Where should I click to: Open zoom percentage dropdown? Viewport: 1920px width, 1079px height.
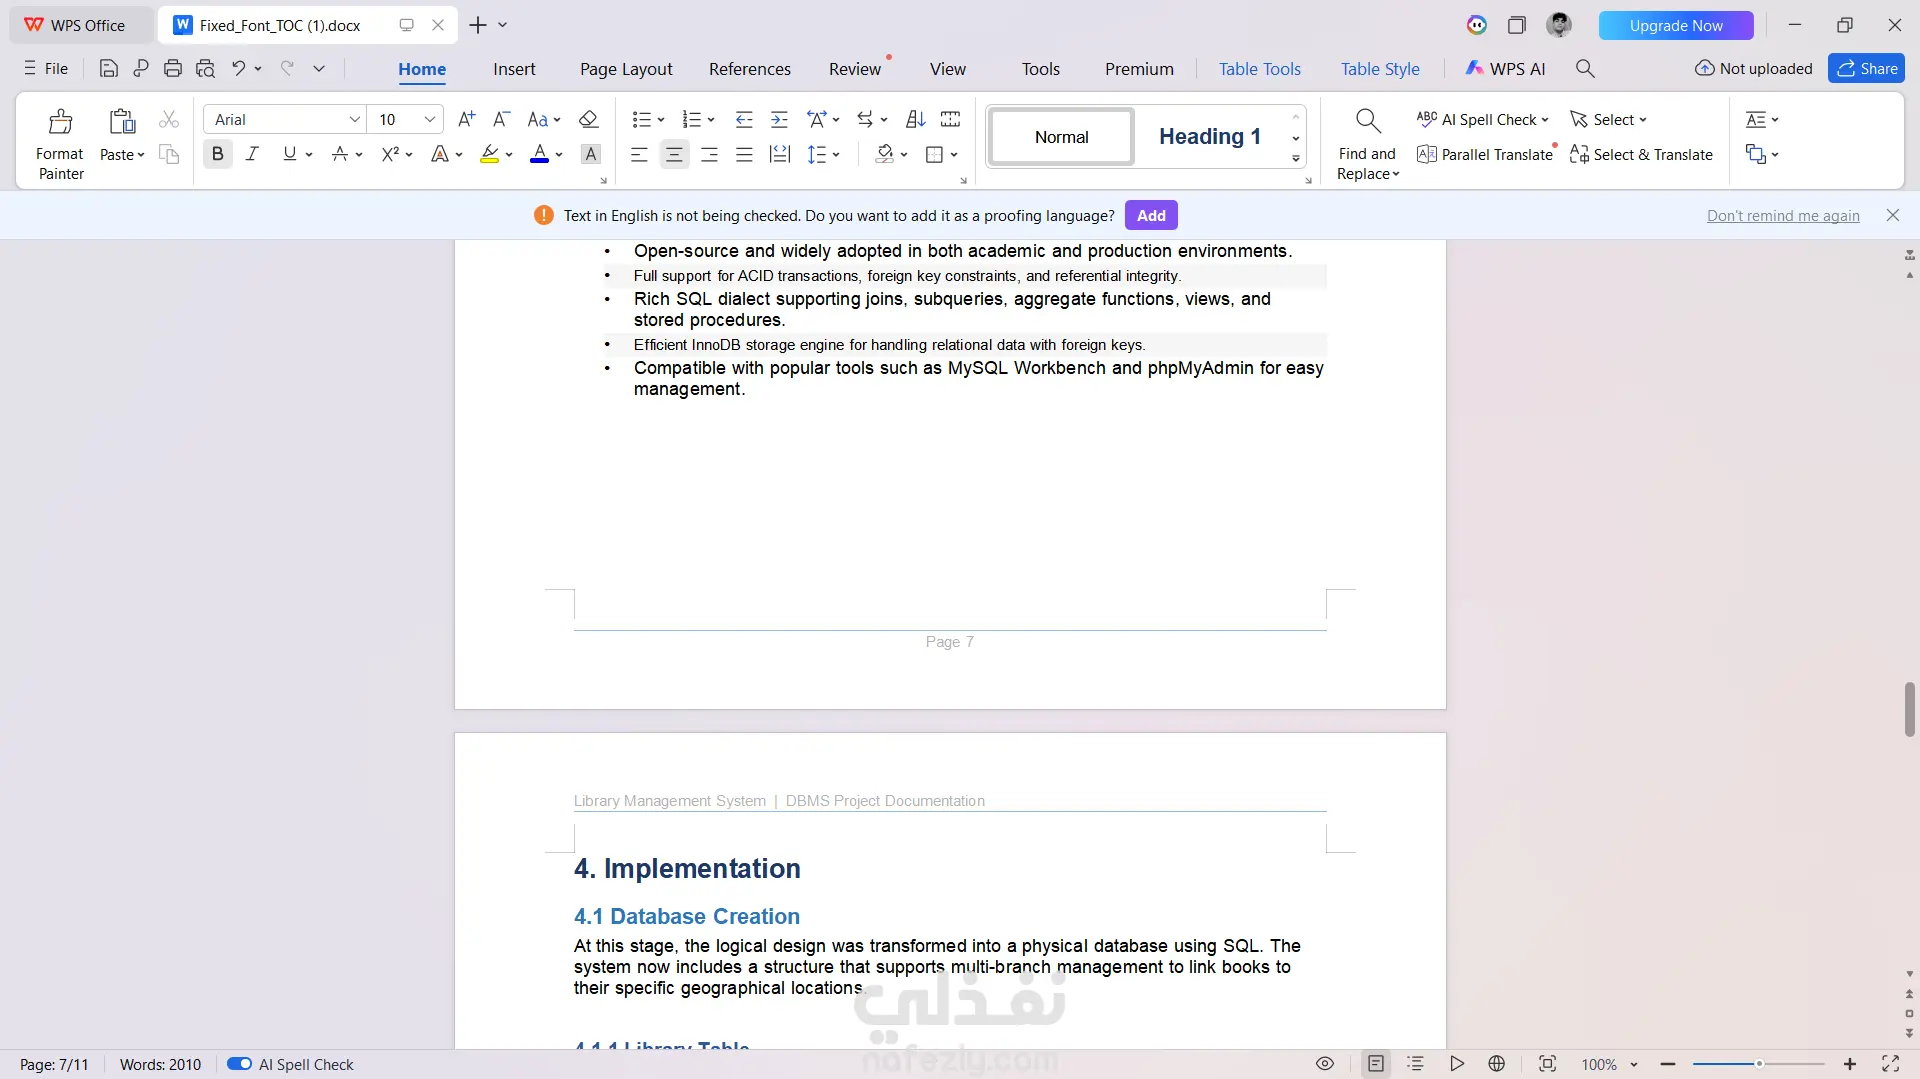[x=1634, y=1064]
